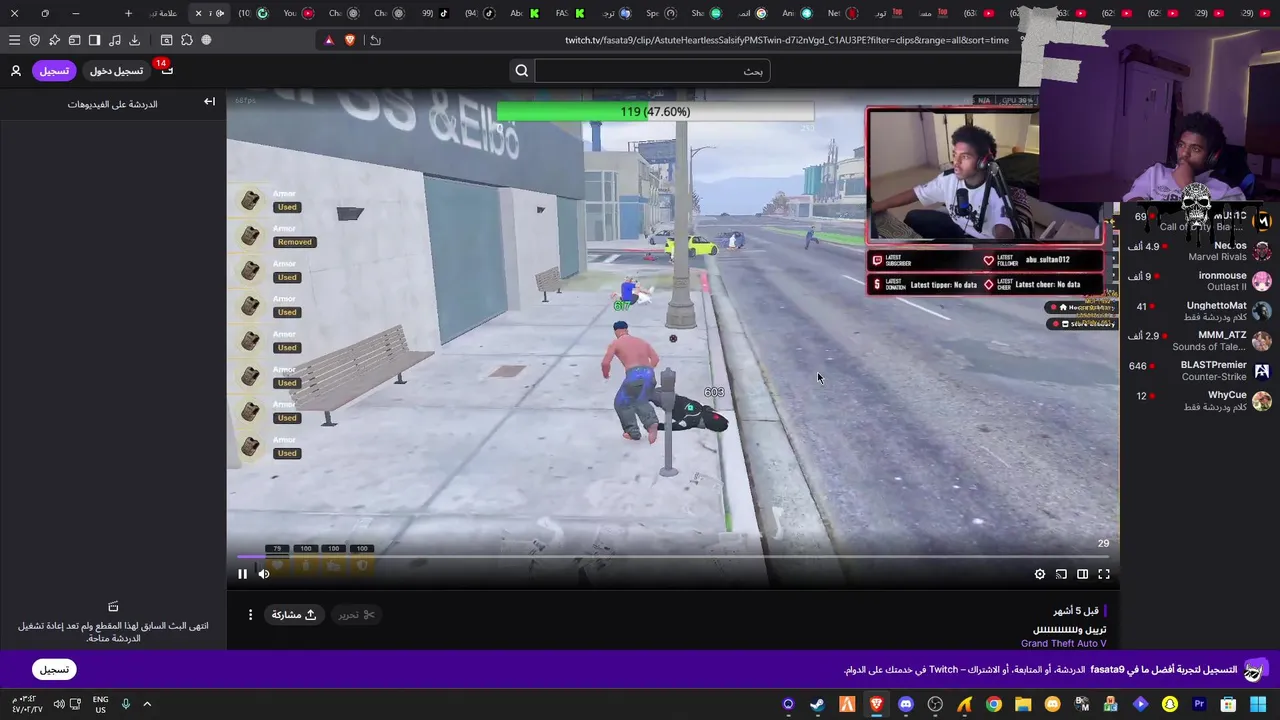
Task: Mute the clip volume
Action: 264,574
